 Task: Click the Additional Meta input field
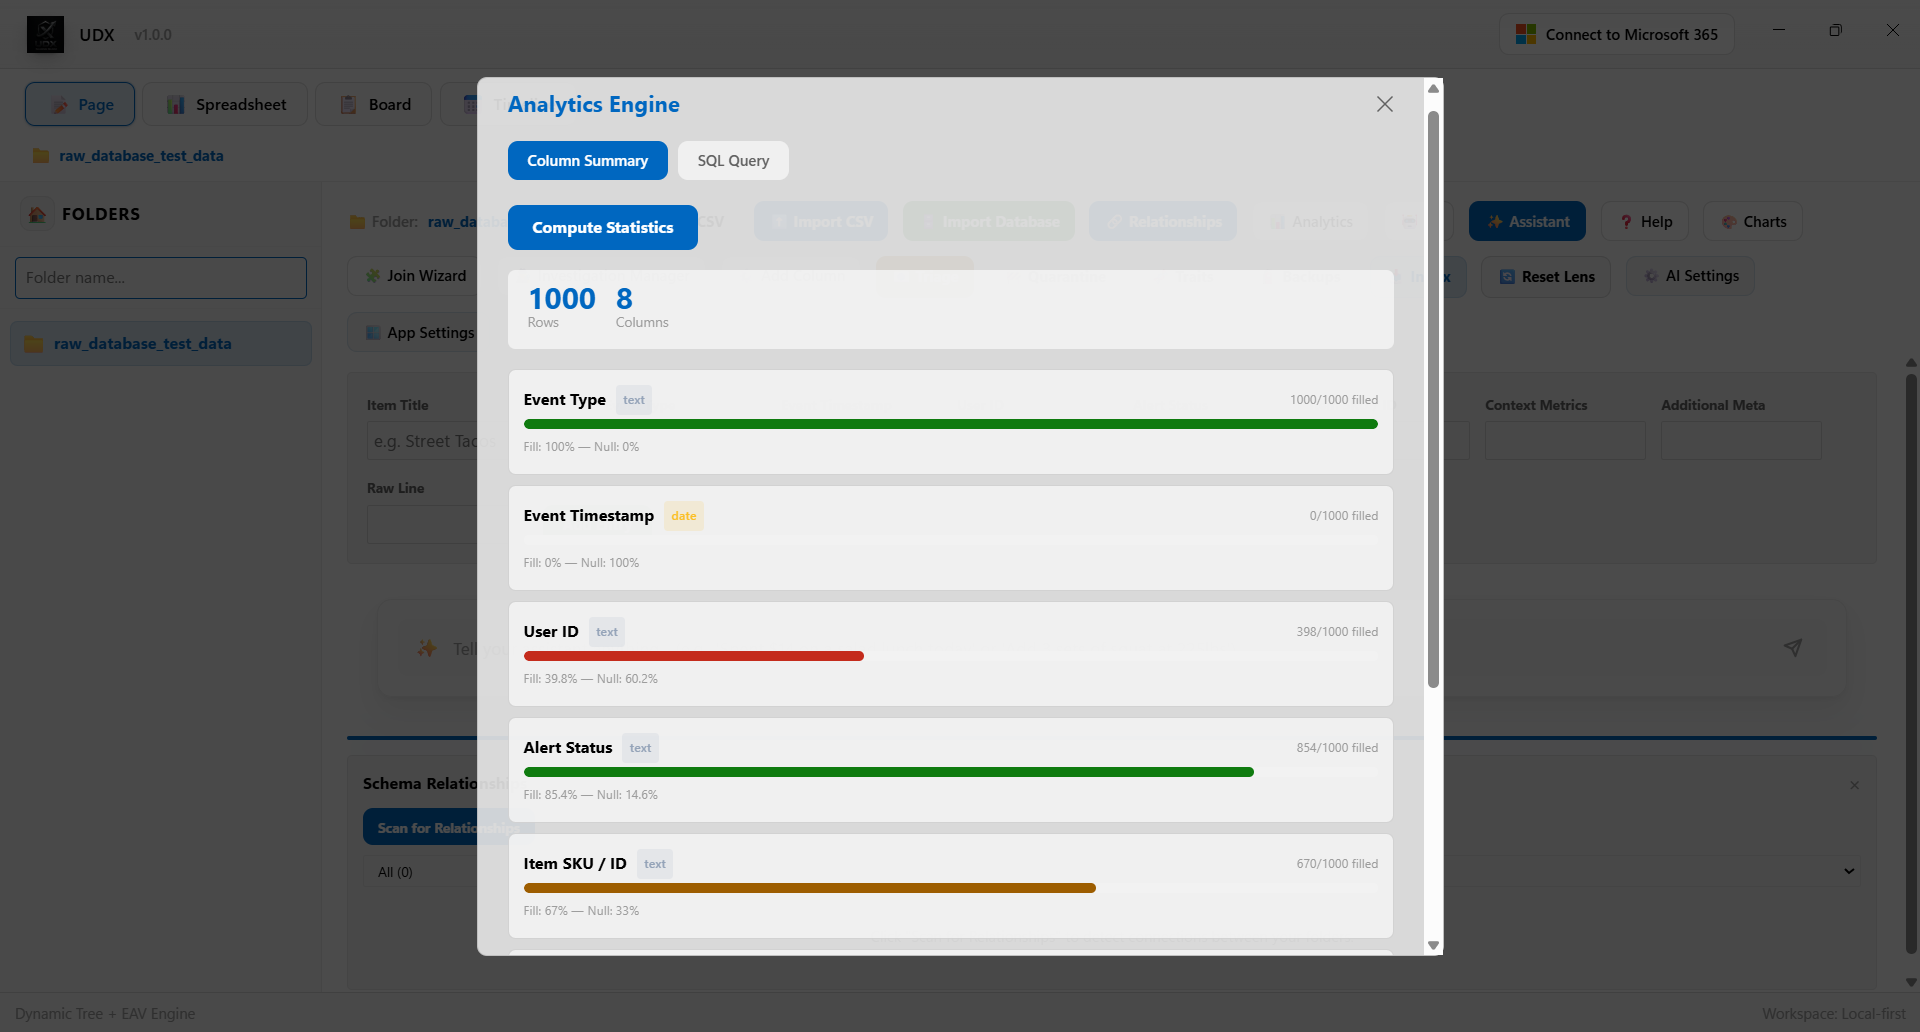pyautogui.click(x=1741, y=440)
